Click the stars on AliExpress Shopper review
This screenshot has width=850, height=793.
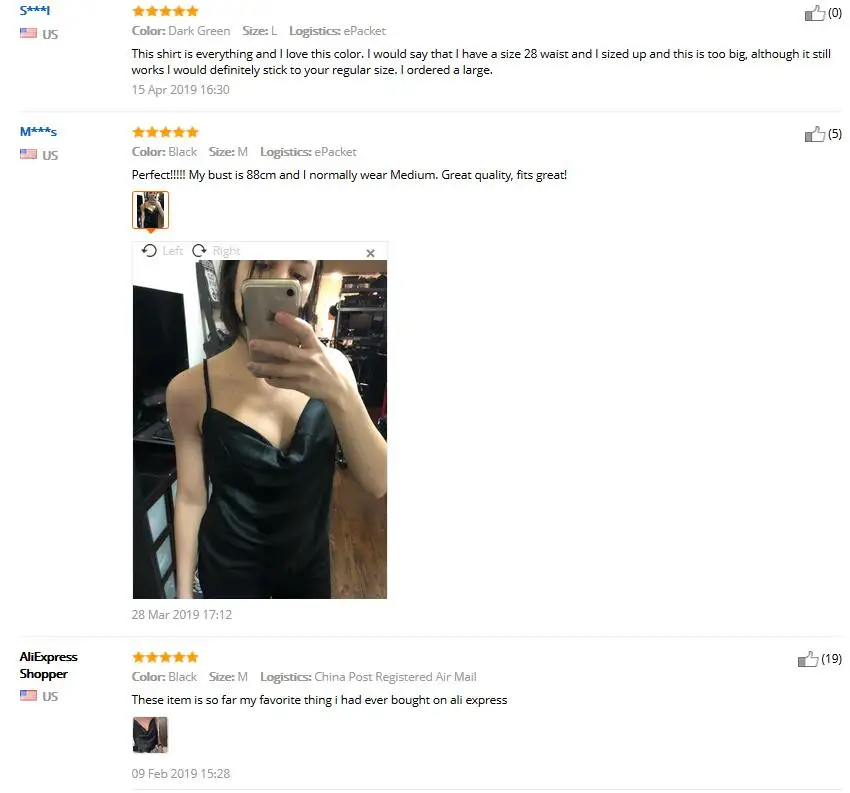[x=165, y=657]
